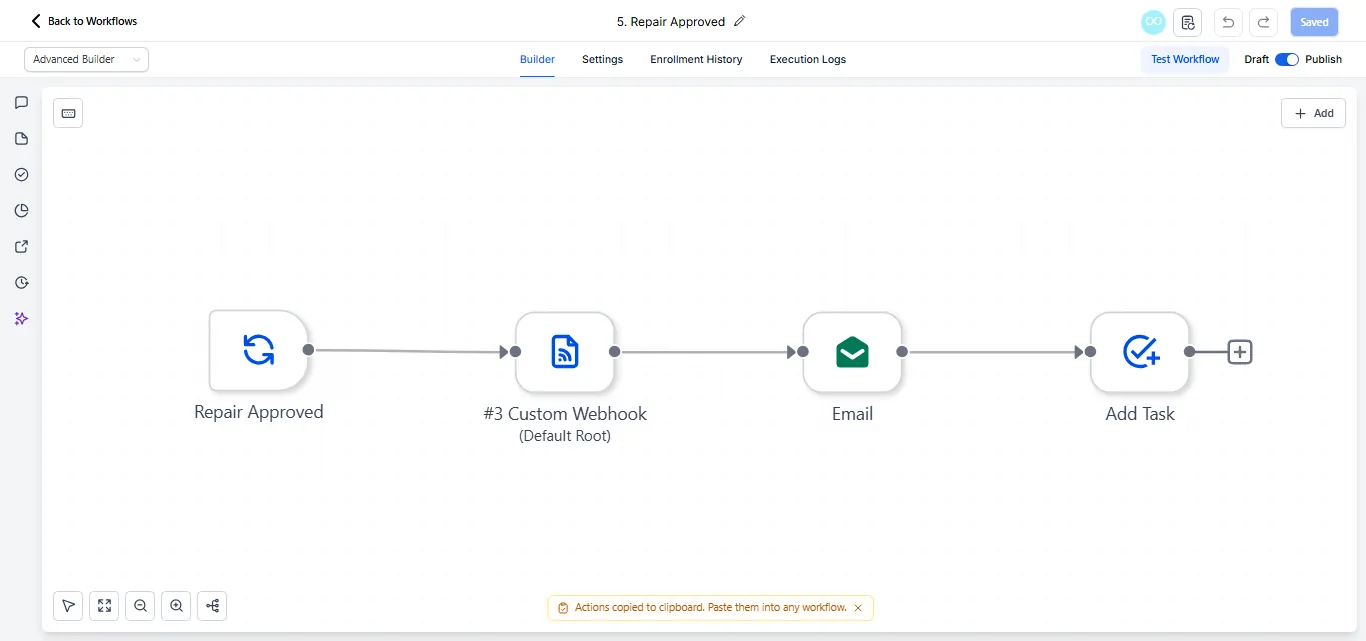
Task: Zoom in the canvas
Action: [176, 605]
